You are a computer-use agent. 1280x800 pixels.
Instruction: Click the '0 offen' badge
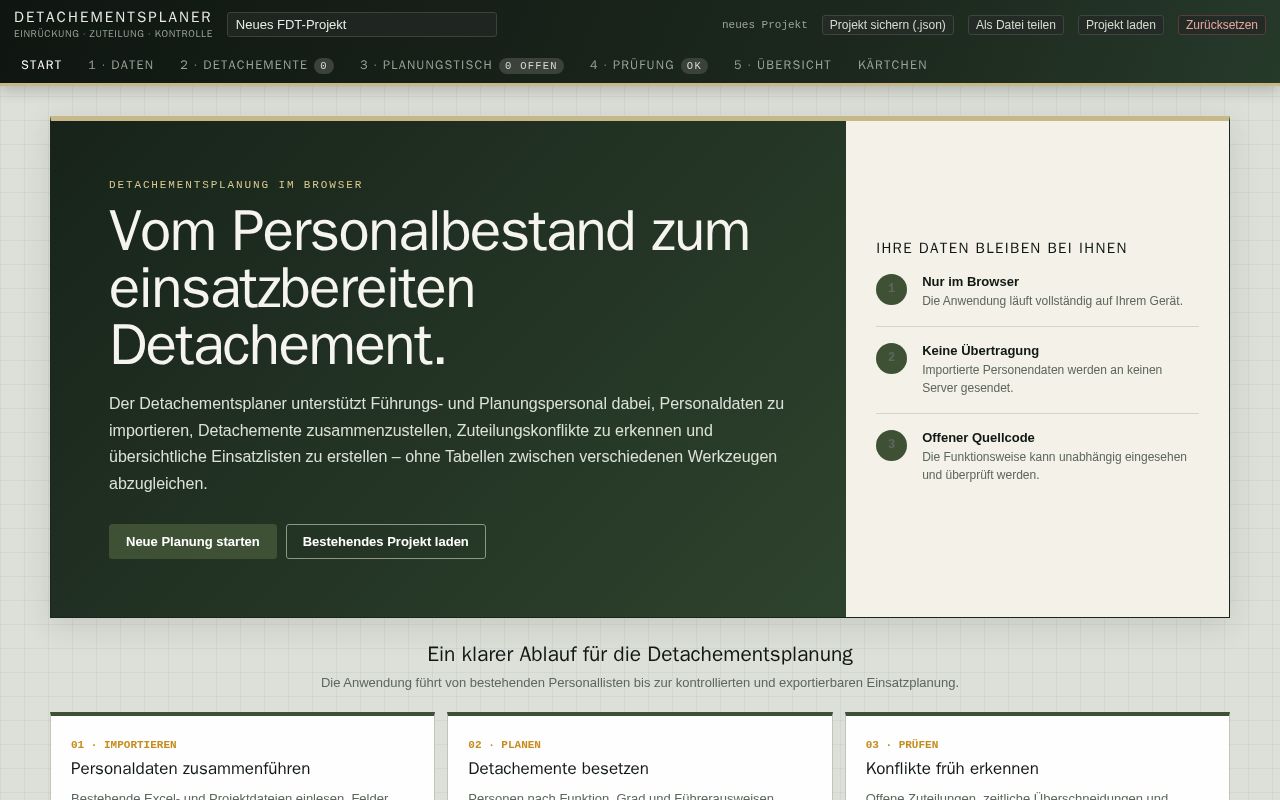[531, 66]
